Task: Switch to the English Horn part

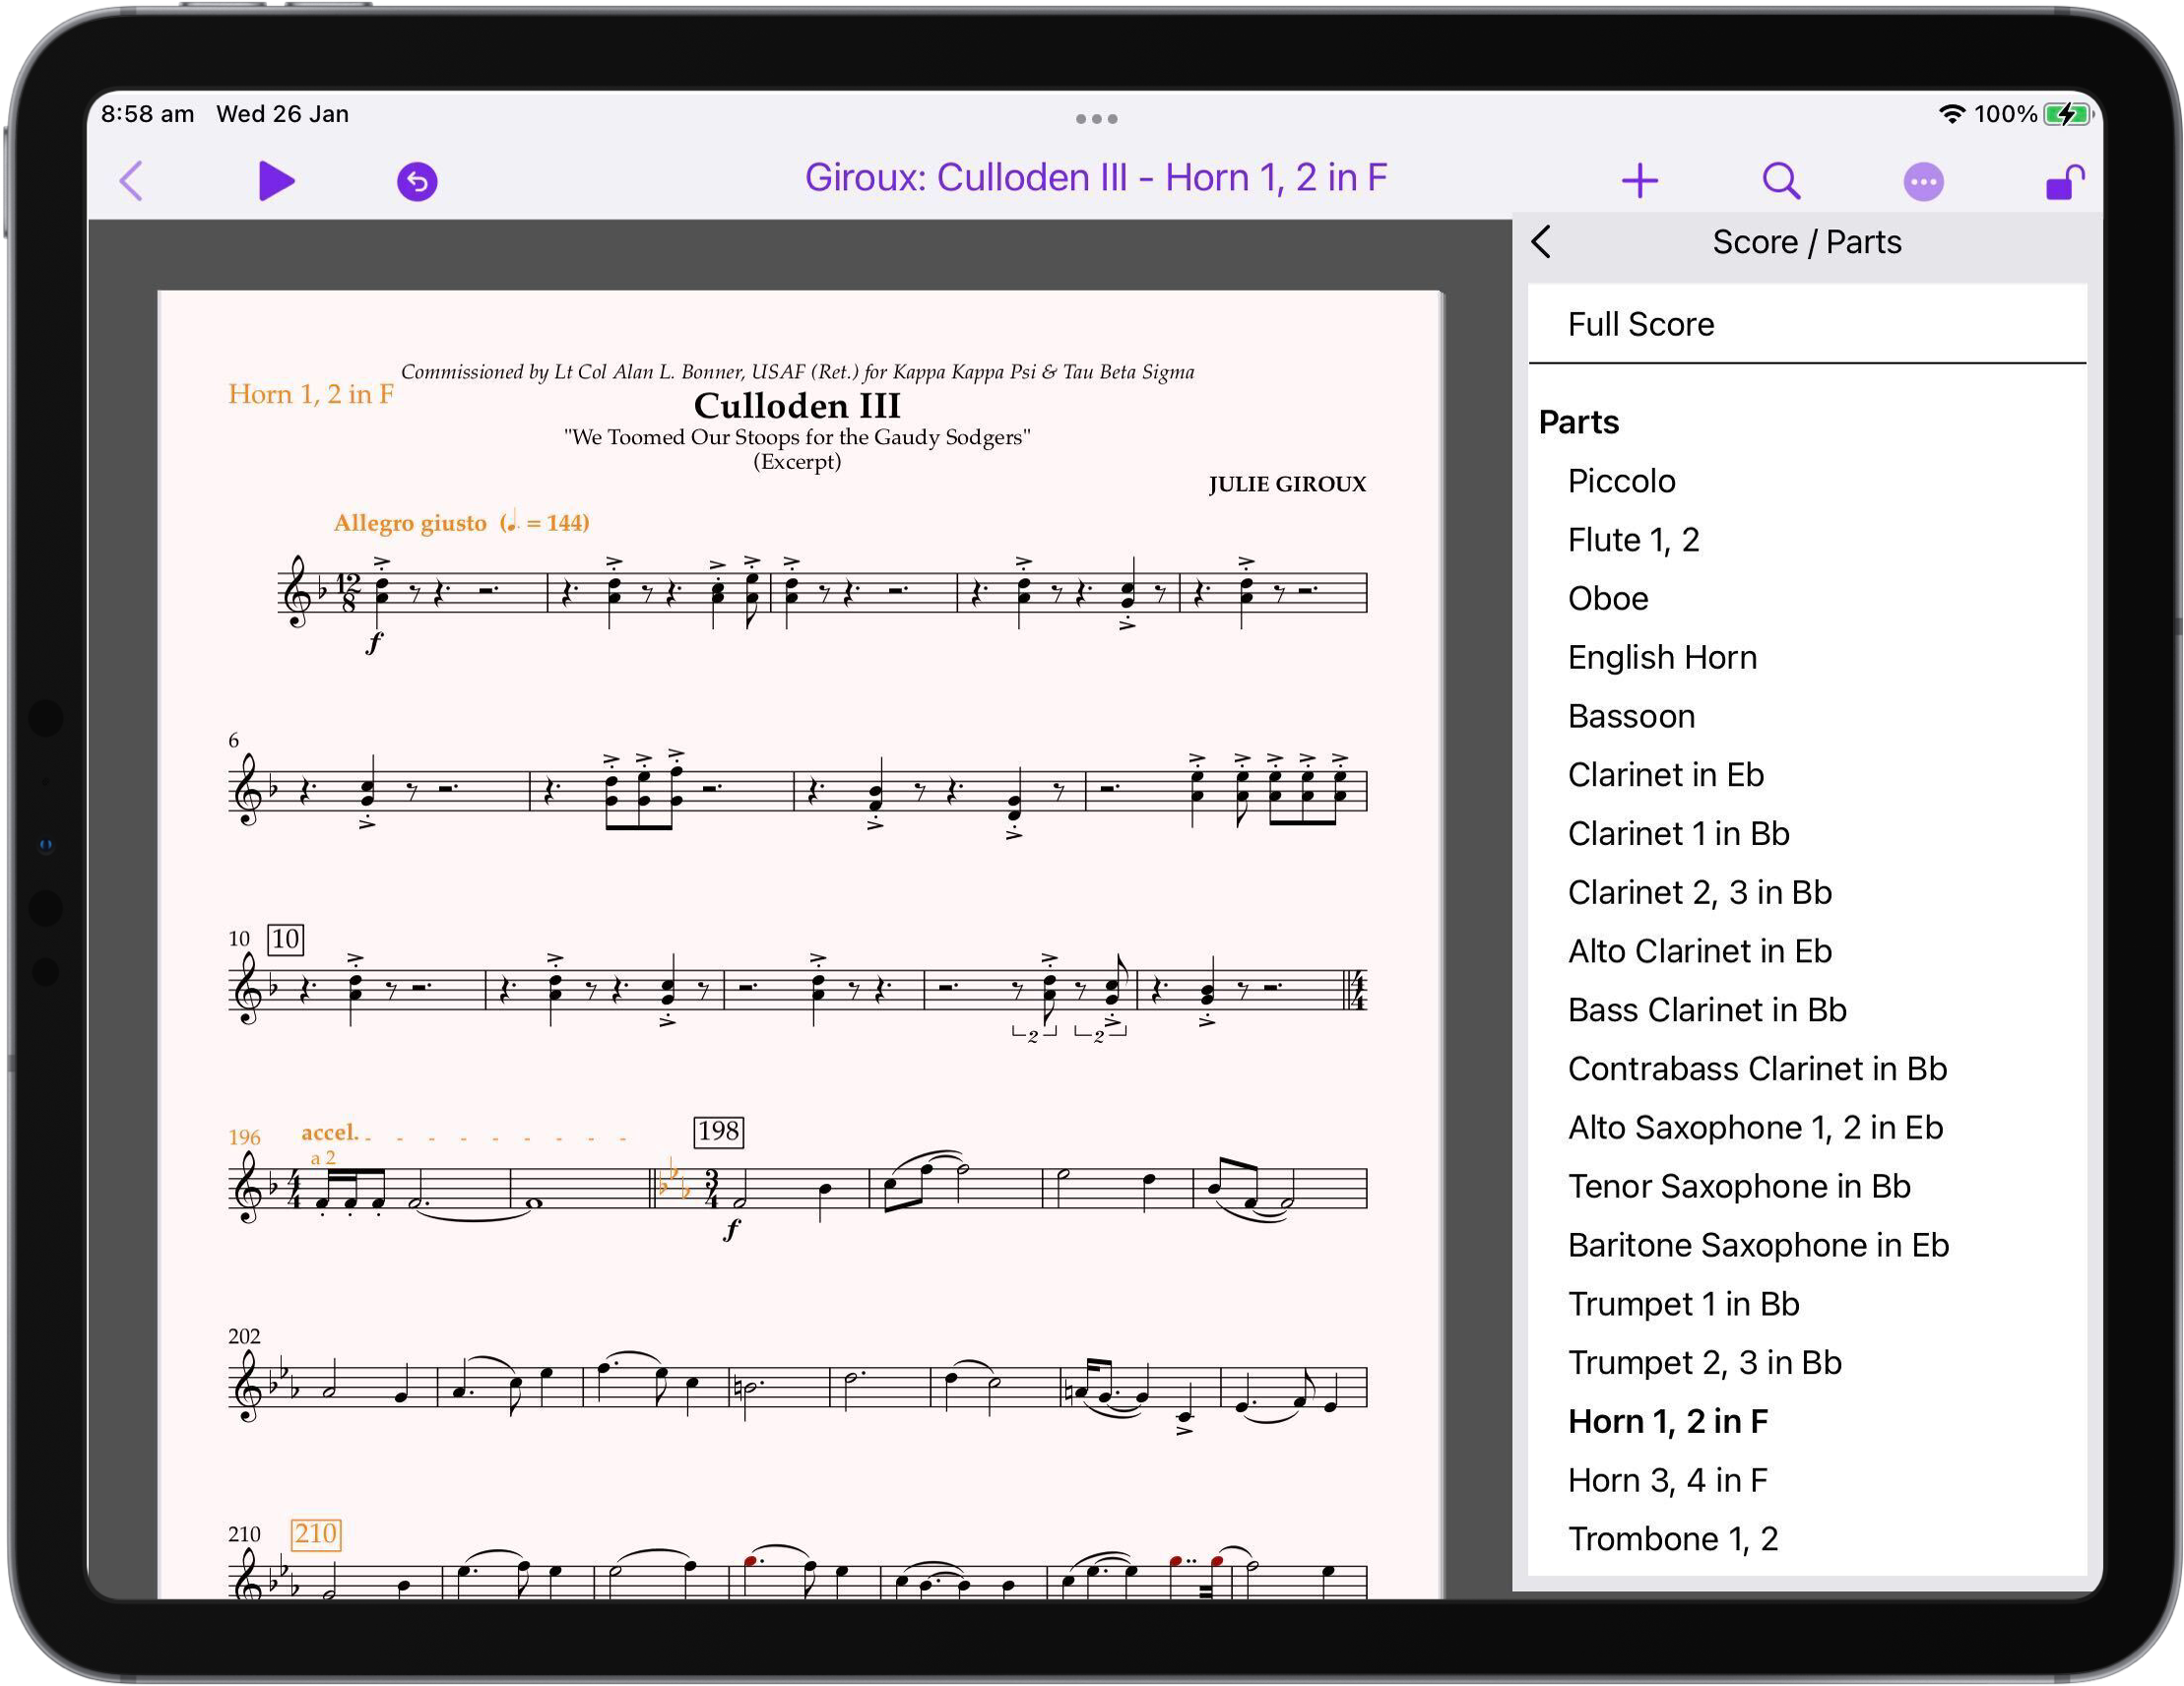Action: click(1806, 658)
